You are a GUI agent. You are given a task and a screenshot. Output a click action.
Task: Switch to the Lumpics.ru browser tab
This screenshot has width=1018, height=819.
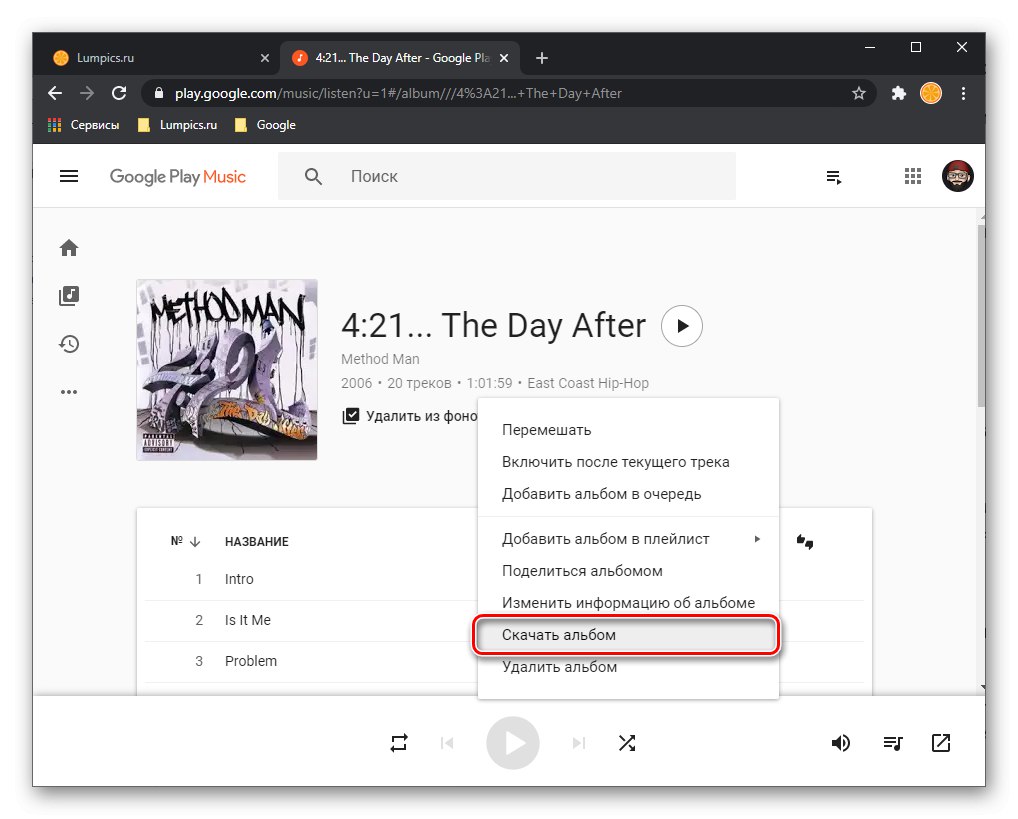pos(156,58)
